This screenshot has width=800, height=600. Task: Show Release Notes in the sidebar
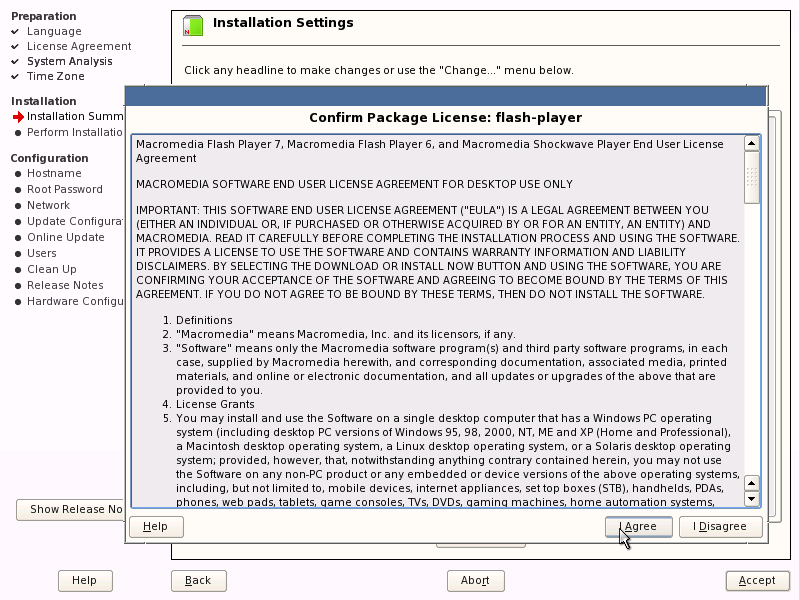(70, 510)
